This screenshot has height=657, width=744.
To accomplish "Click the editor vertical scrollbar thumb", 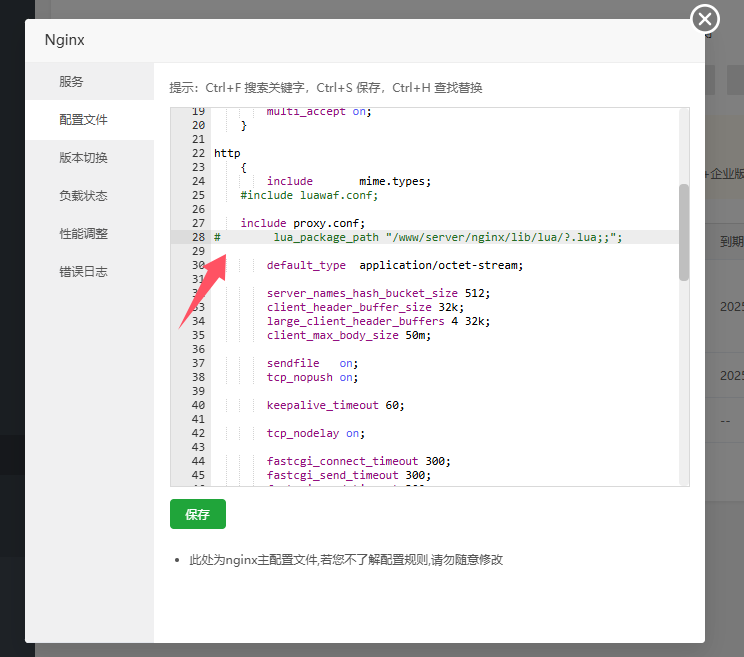I will [x=684, y=232].
